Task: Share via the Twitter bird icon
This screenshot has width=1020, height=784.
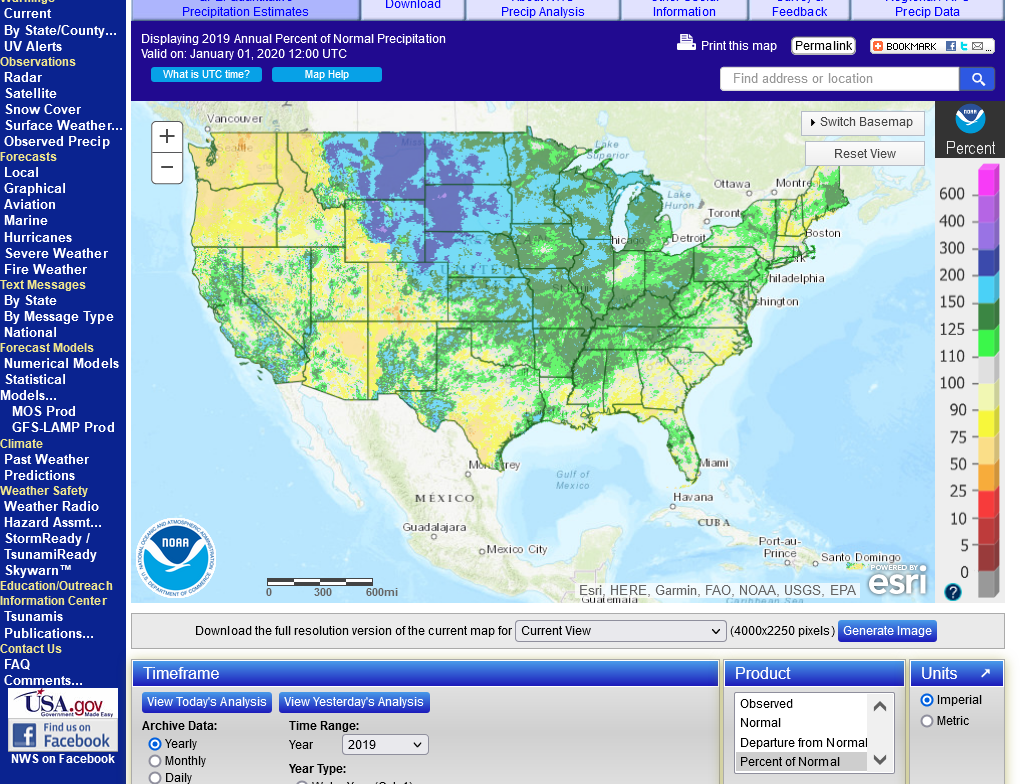Action: coord(964,46)
